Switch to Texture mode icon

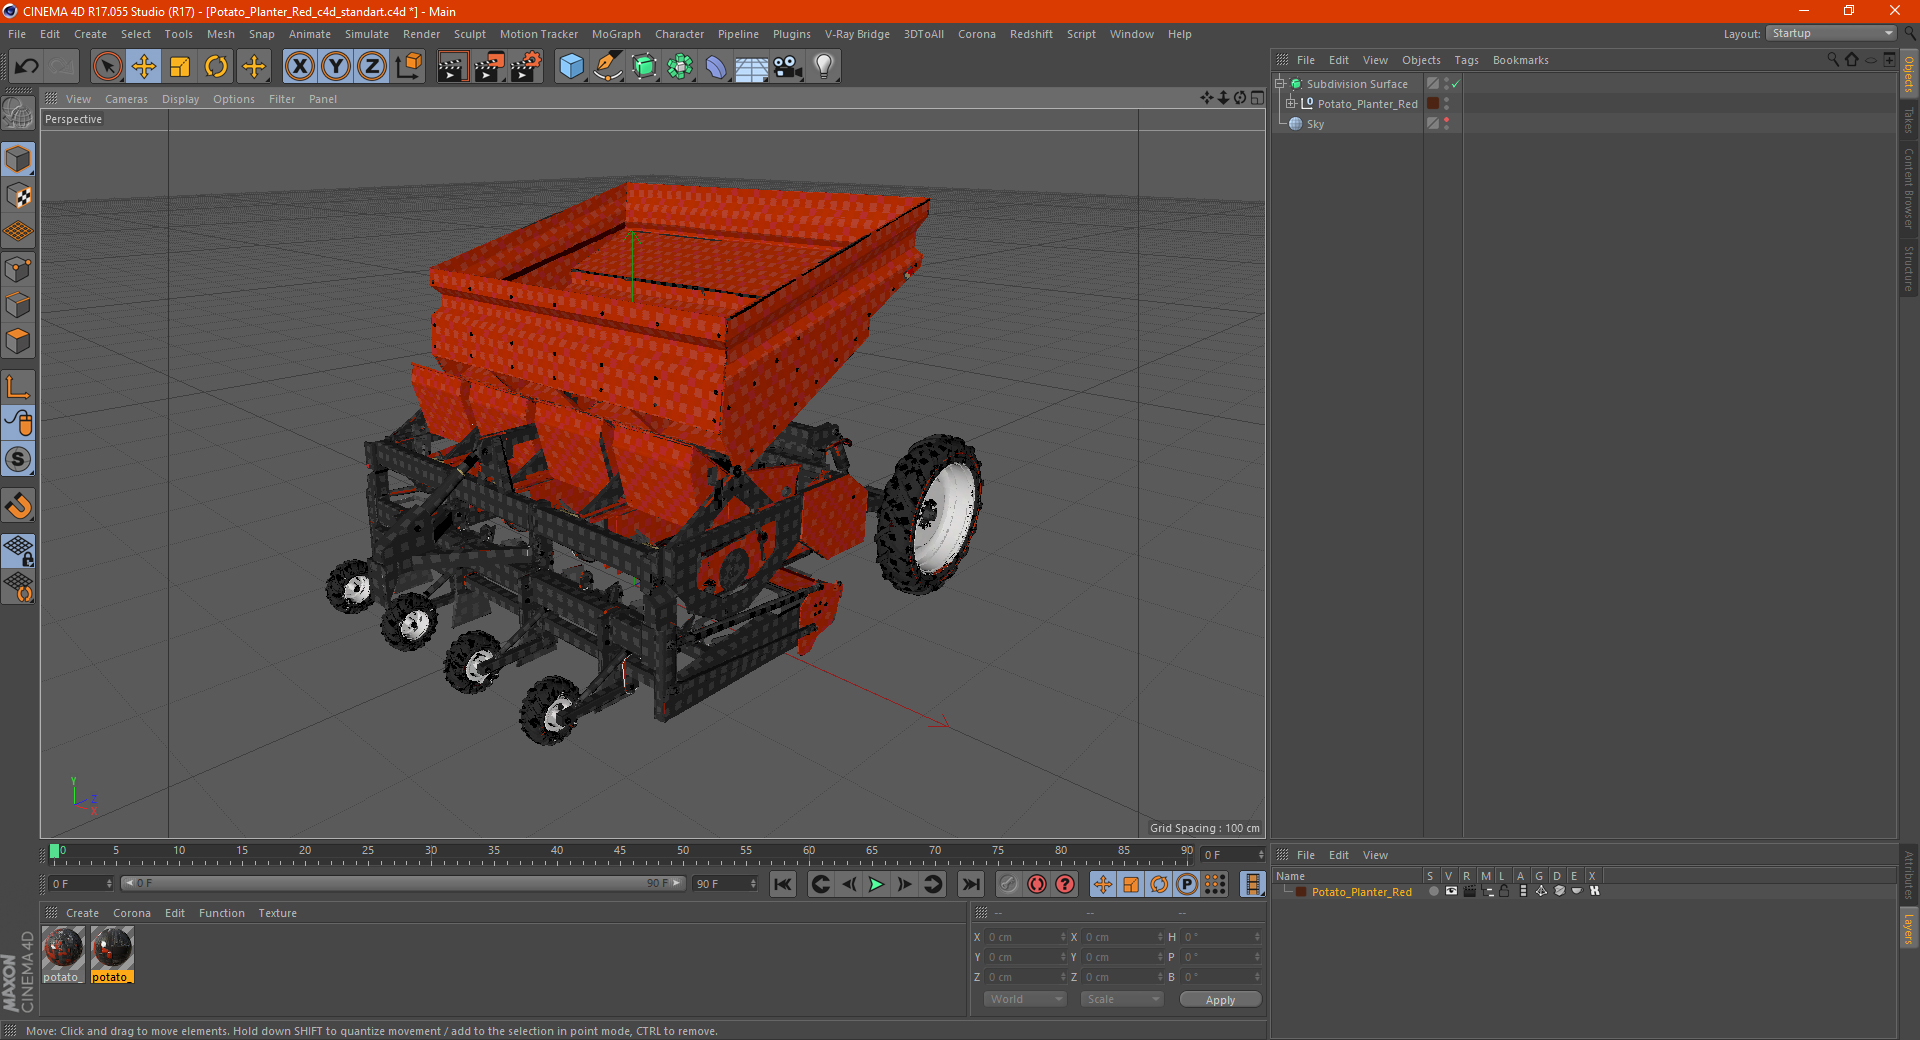tap(18, 195)
